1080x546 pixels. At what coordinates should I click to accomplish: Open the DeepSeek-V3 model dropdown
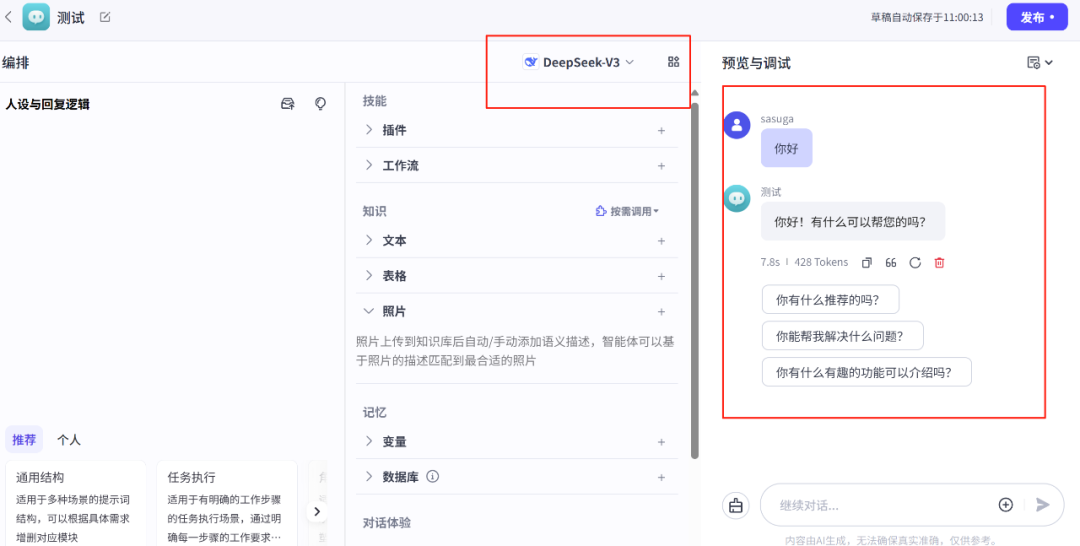click(x=579, y=63)
